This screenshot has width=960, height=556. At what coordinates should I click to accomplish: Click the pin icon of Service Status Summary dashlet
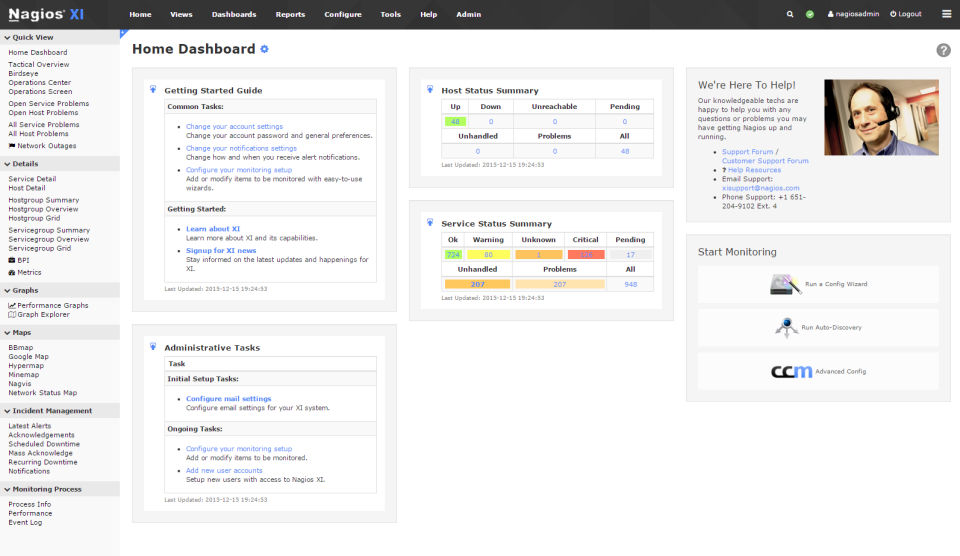pyautogui.click(x=430, y=223)
